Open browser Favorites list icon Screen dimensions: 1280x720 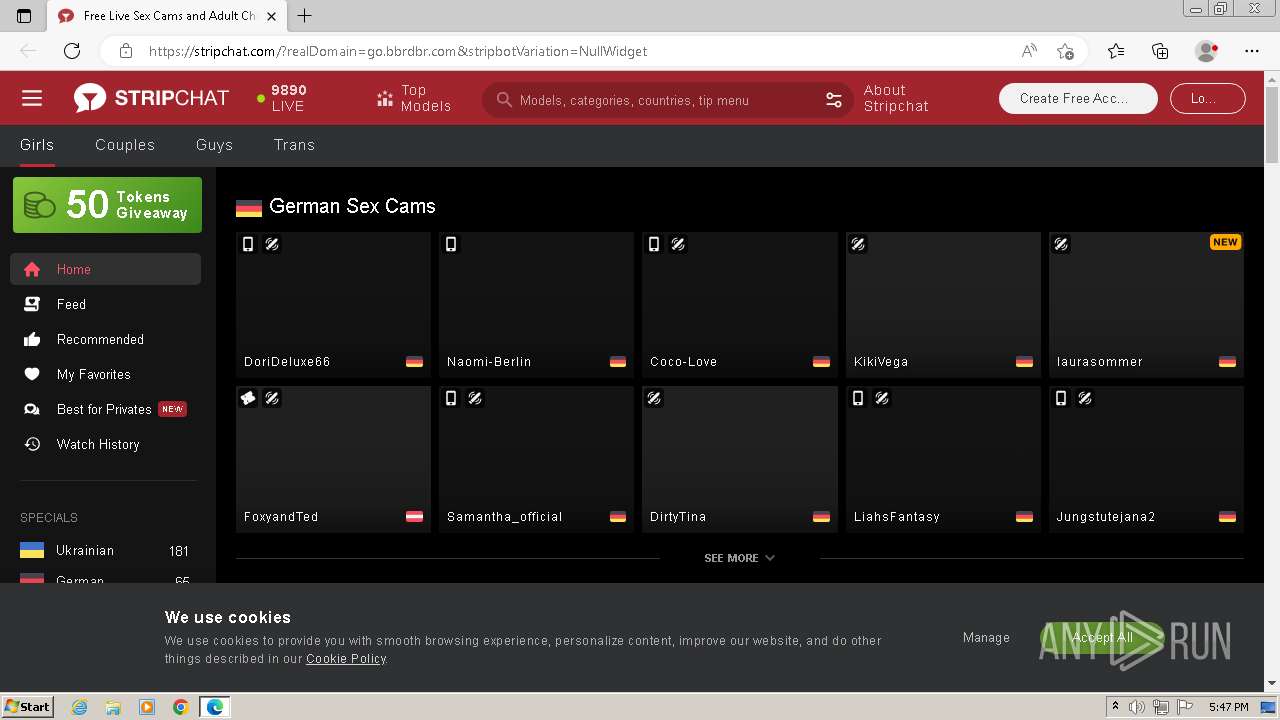(1116, 51)
